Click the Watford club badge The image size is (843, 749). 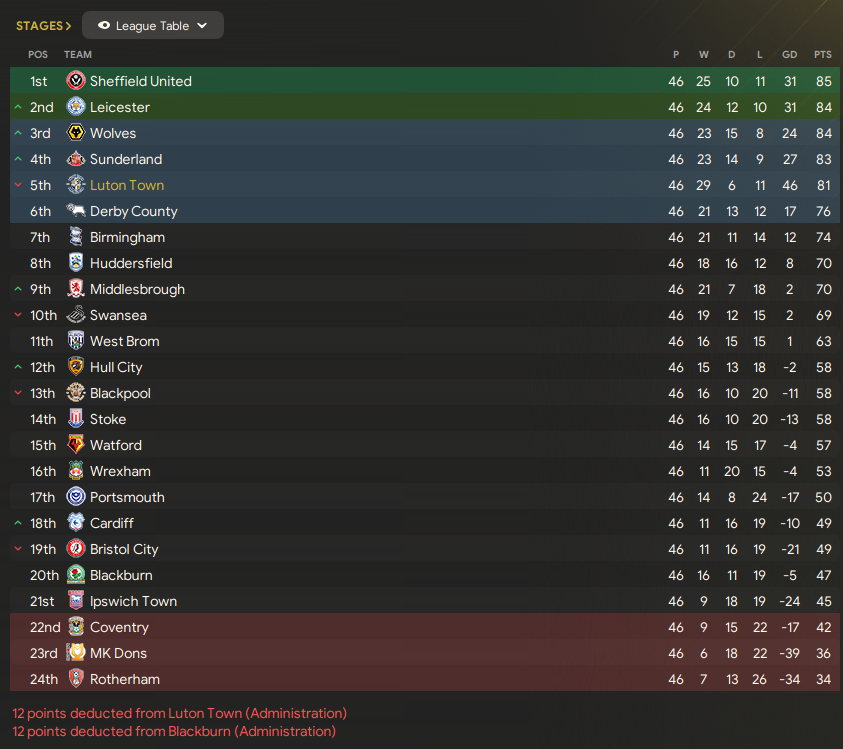[76, 445]
